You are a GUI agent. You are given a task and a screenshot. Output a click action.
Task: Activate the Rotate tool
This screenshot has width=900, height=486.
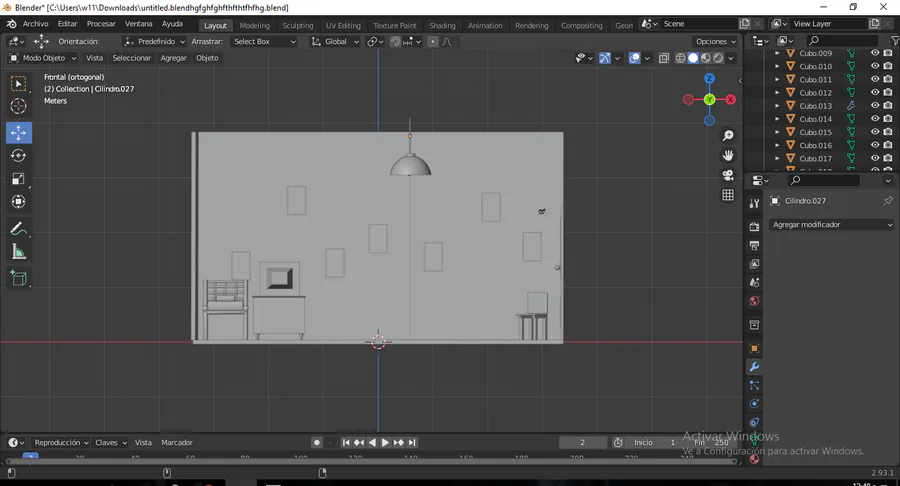coord(19,156)
